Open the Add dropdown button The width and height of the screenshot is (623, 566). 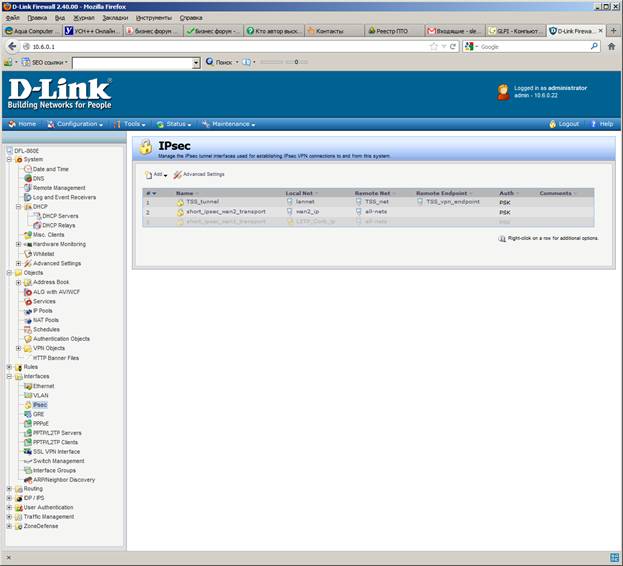(156, 175)
